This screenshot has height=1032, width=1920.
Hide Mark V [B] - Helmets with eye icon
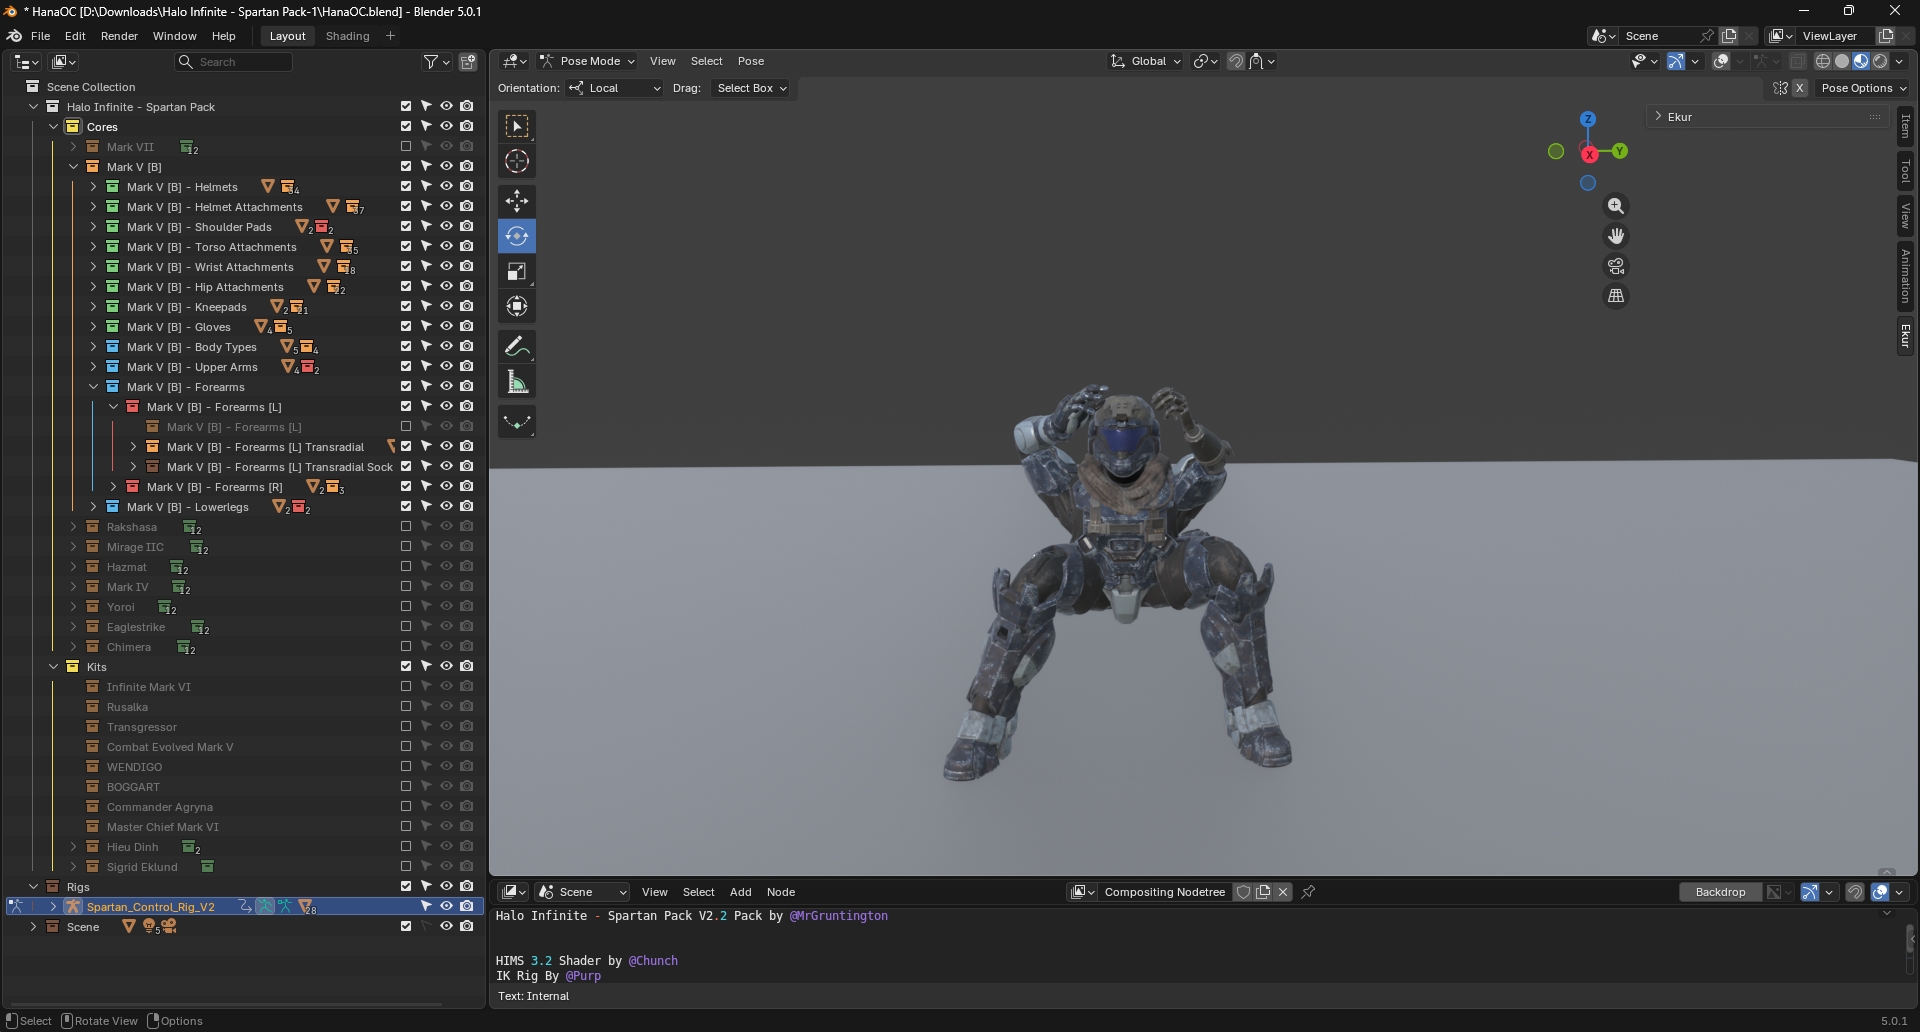click(446, 187)
